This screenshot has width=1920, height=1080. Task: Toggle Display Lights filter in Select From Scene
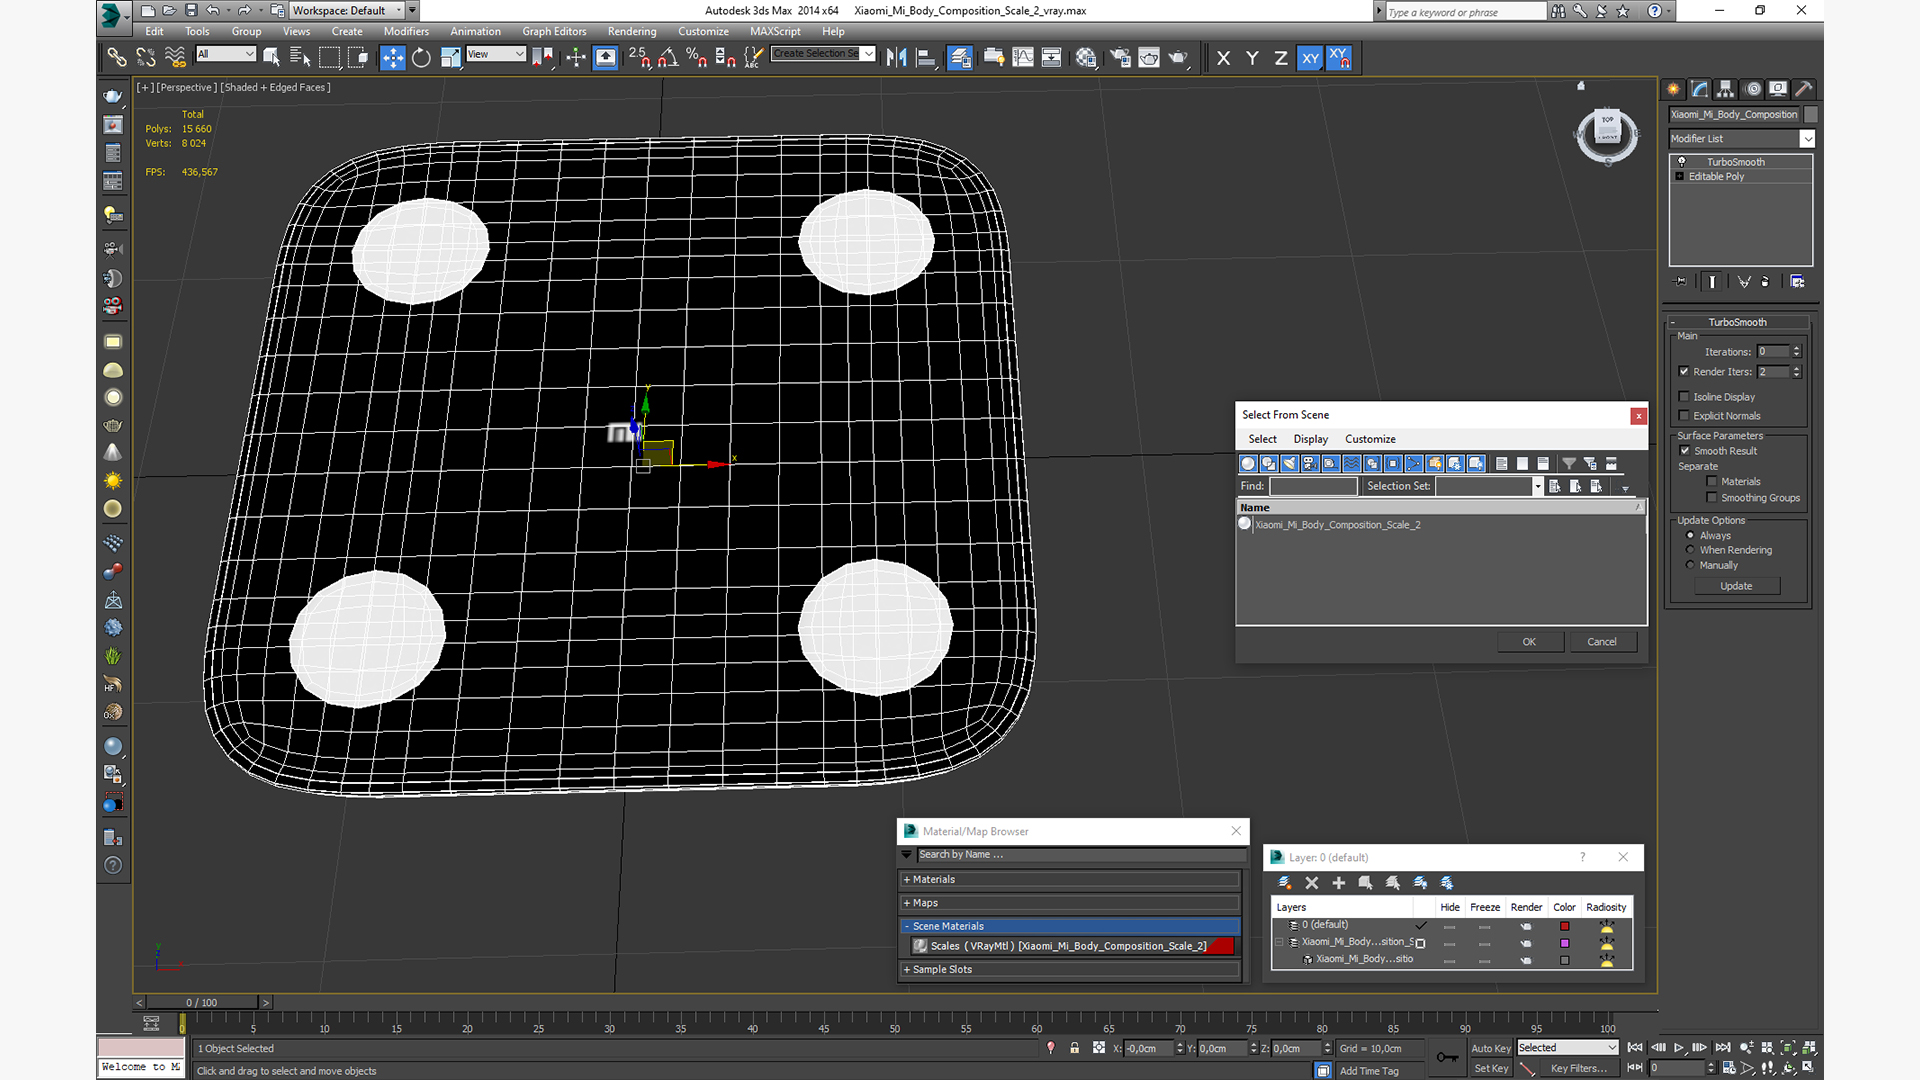click(1290, 463)
